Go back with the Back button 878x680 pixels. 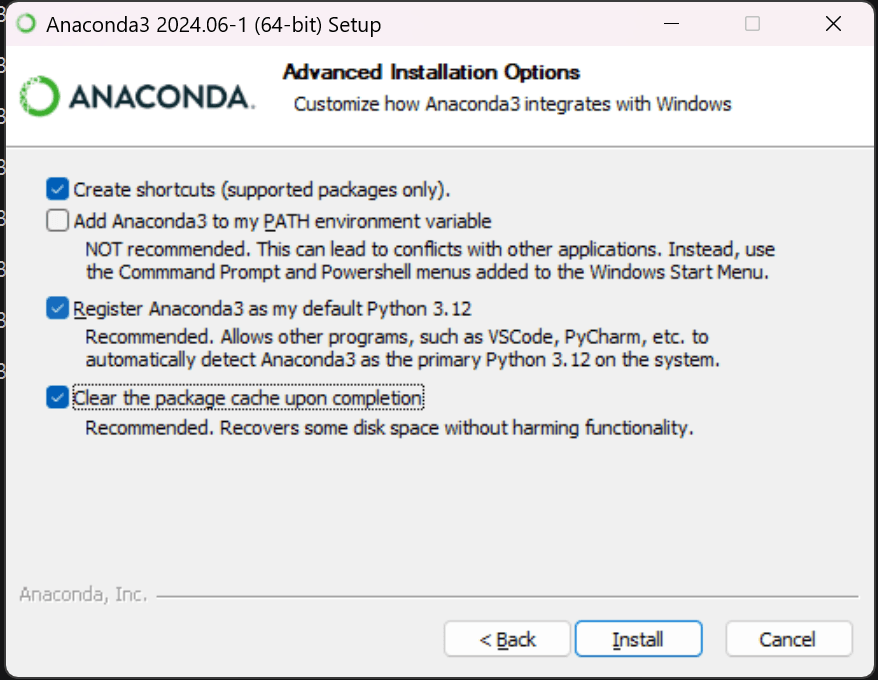(507, 639)
